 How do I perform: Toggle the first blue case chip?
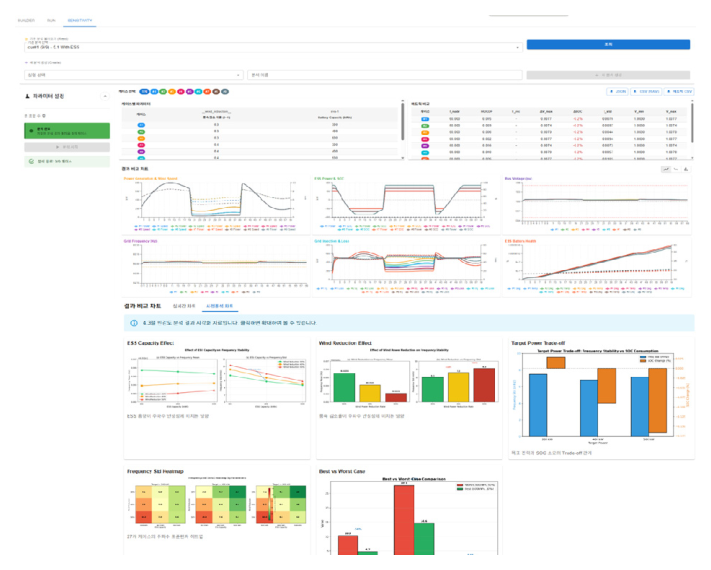[145, 91]
